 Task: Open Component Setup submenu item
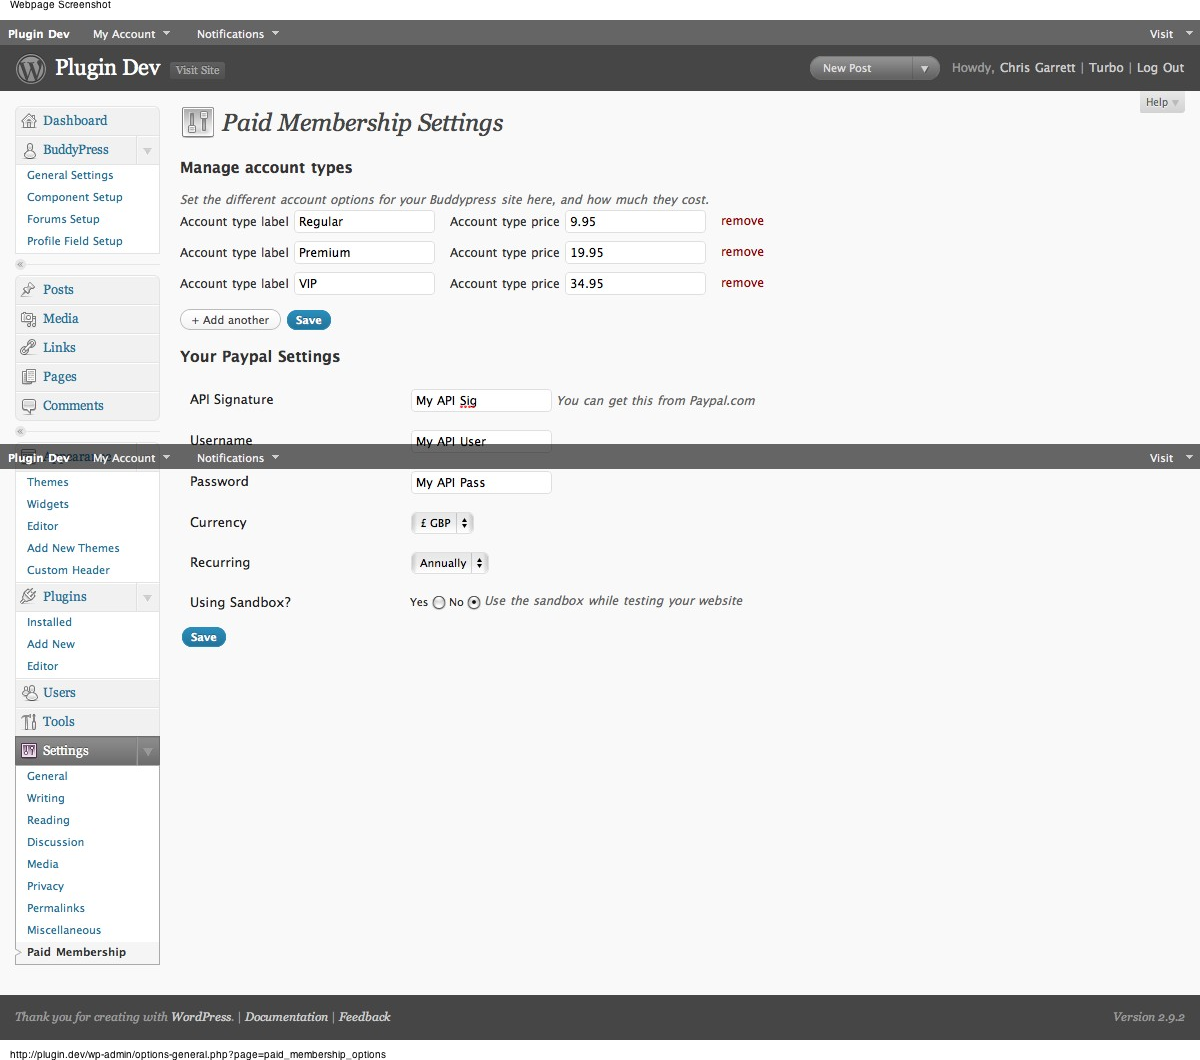pos(75,197)
